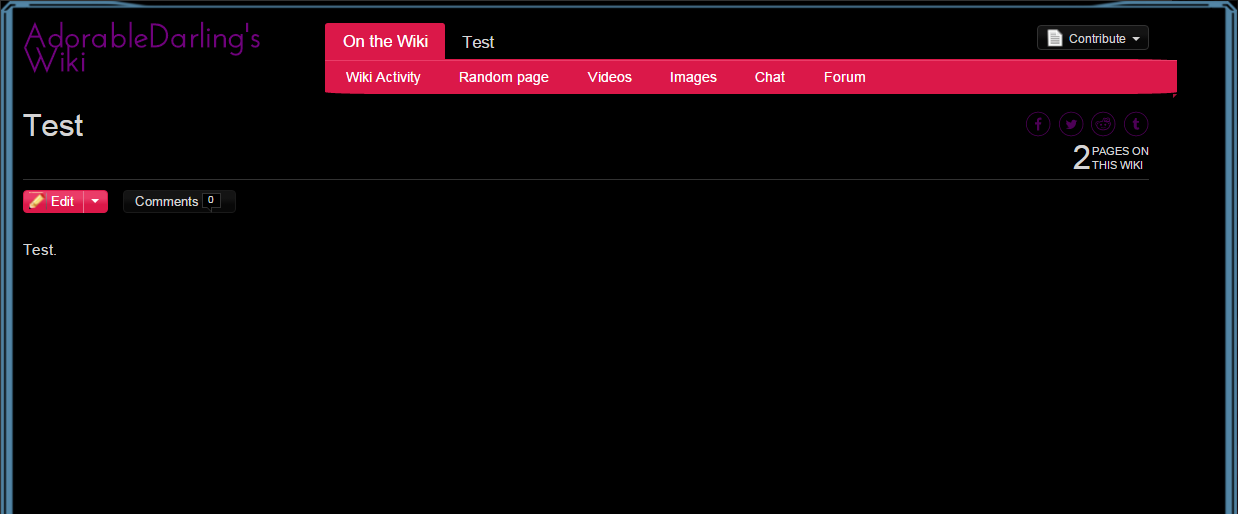Share the page on Facebook
This screenshot has width=1238, height=514.
tap(1039, 124)
